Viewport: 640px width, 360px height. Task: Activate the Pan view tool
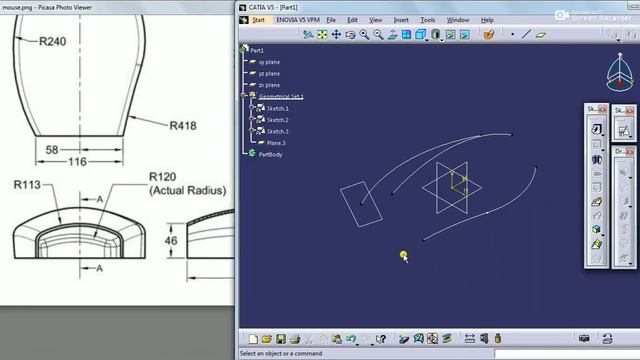pos(336,35)
